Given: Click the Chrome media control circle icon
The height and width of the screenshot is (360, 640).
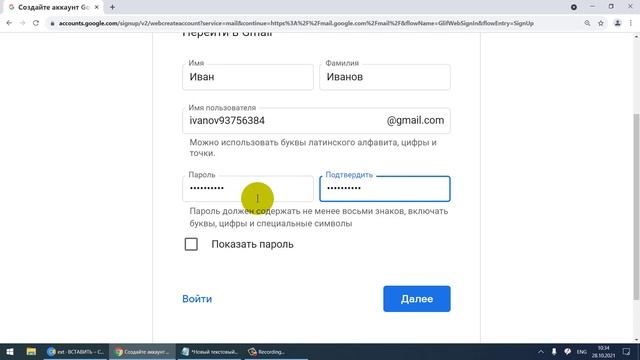Looking at the screenshot, I should [574, 7].
